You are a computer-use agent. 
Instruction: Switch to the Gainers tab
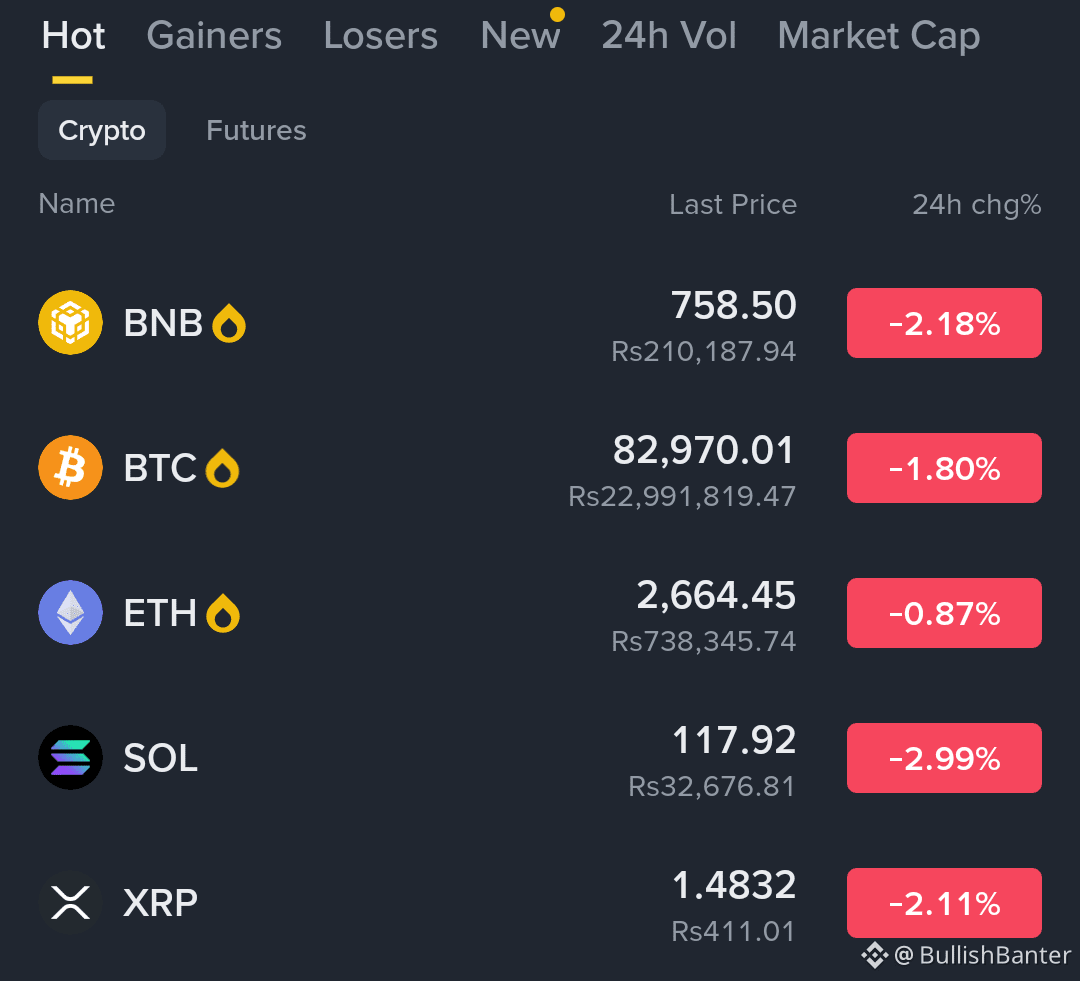[x=214, y=35]
